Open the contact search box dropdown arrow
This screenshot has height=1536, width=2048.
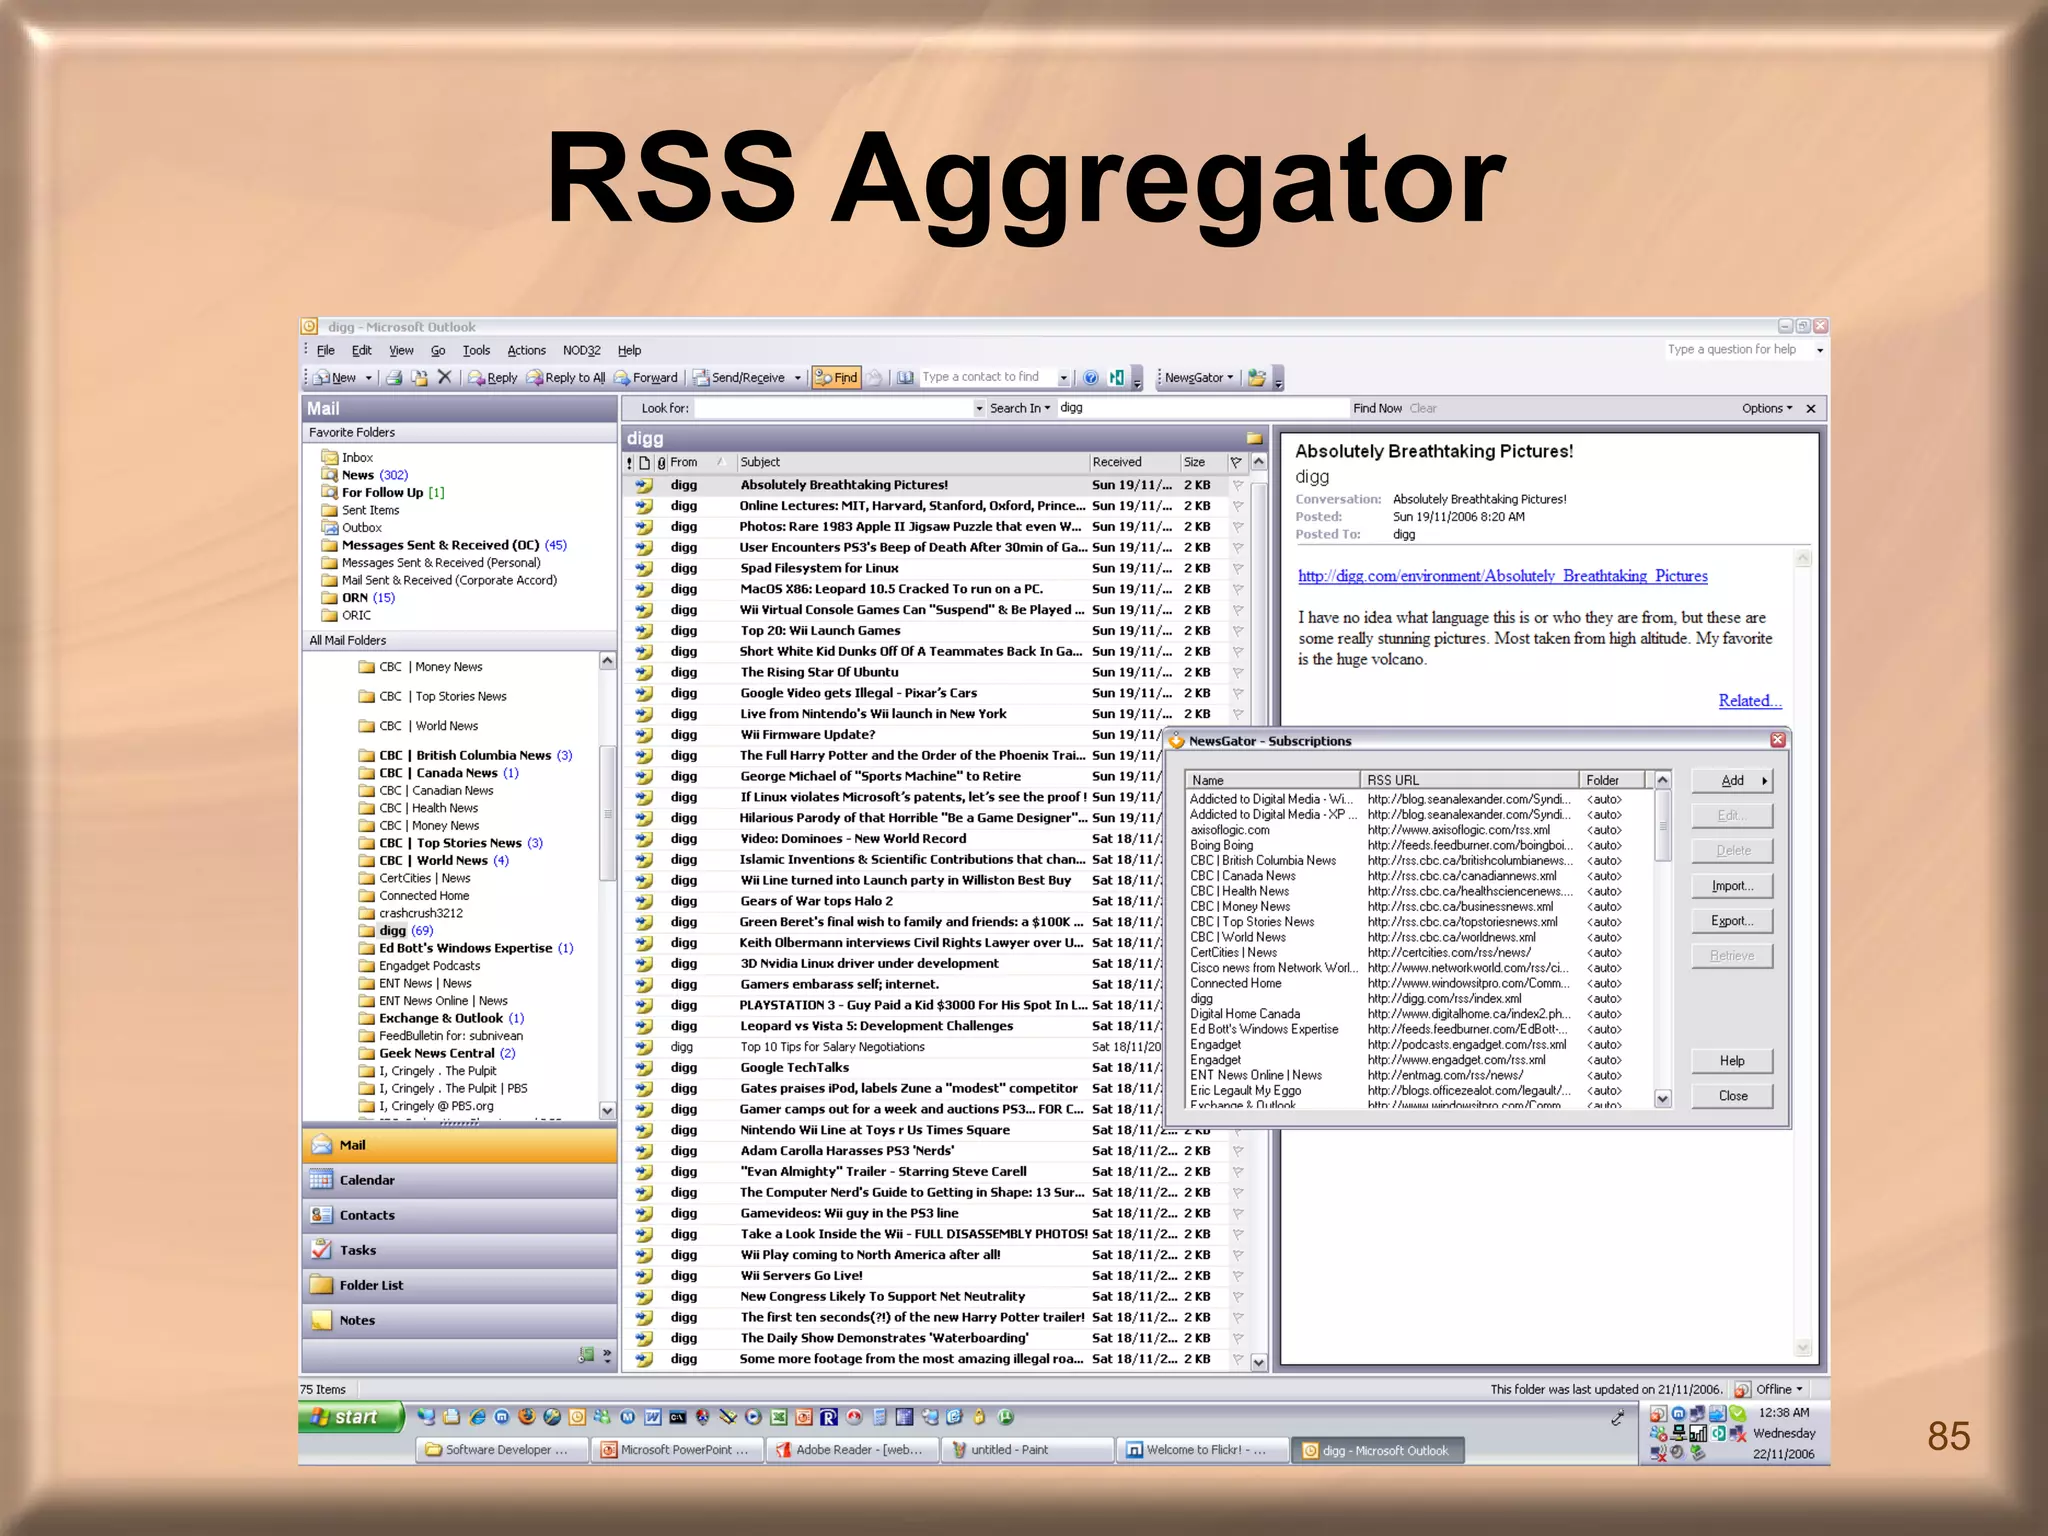click(x=1063, y=378)
